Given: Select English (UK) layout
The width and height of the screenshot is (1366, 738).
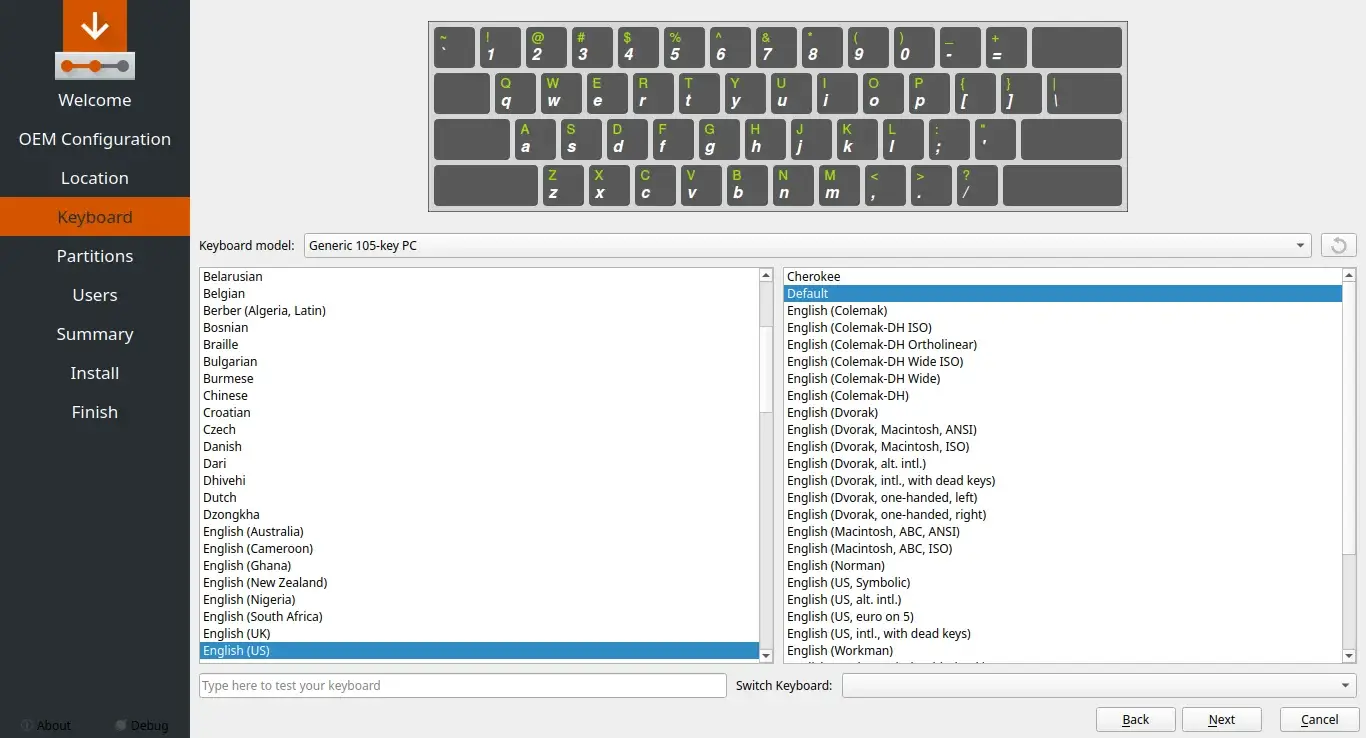Looking at the screenshot, I should click(x=480, y=633).
